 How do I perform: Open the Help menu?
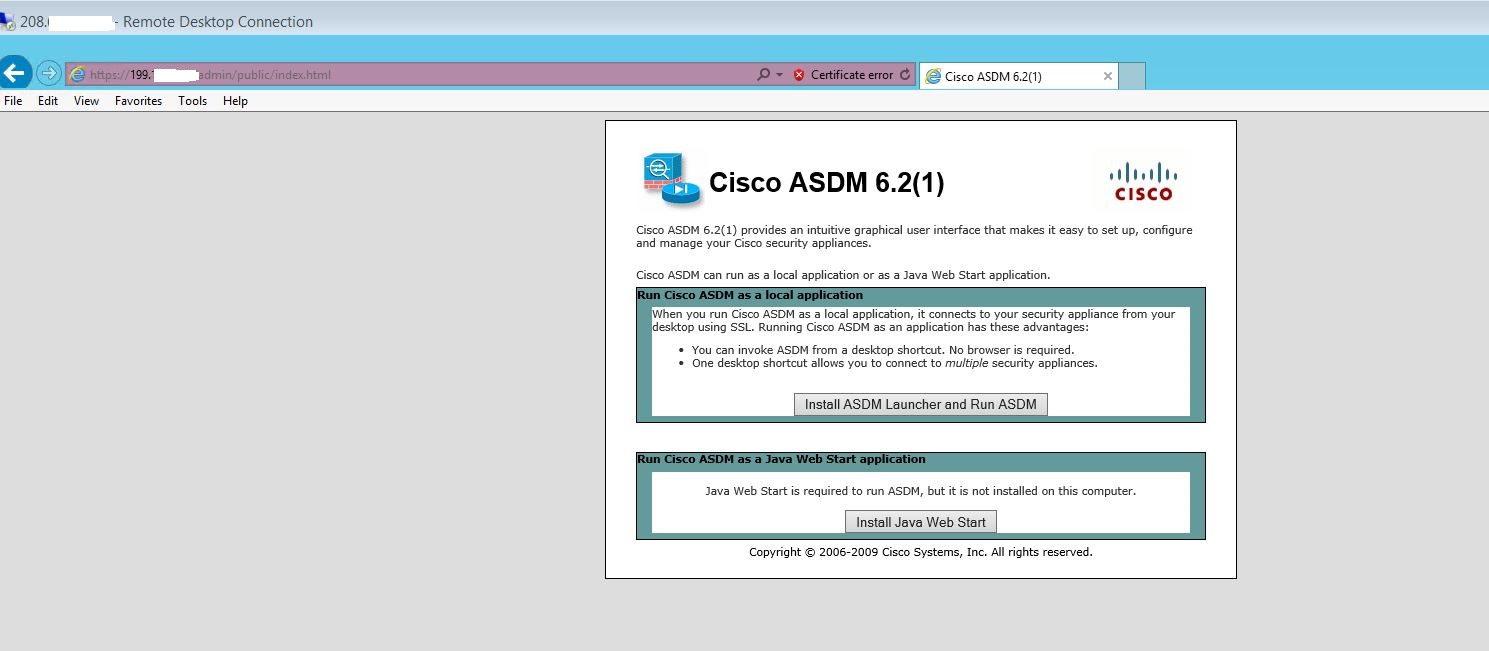235,101
